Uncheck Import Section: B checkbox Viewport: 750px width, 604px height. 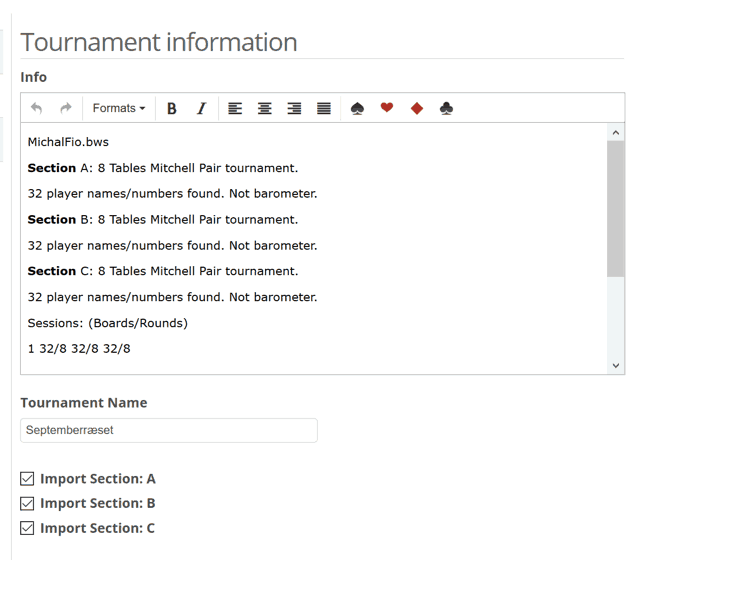pyautogui.click(x=27, y=504)
